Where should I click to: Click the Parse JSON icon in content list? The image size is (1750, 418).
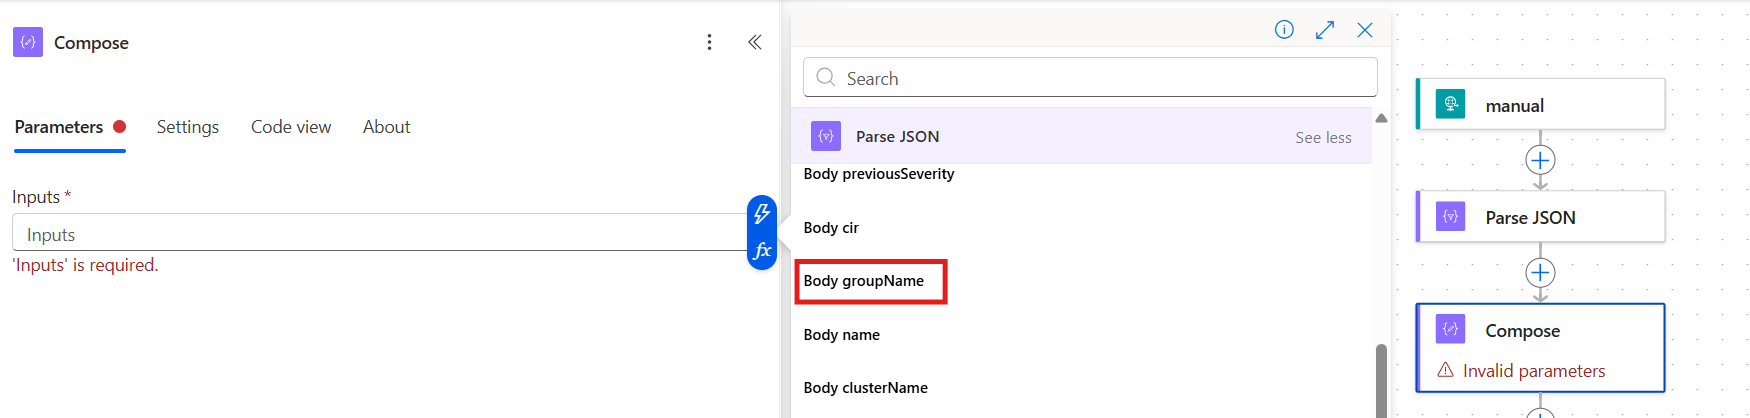(x=826, y=136)
